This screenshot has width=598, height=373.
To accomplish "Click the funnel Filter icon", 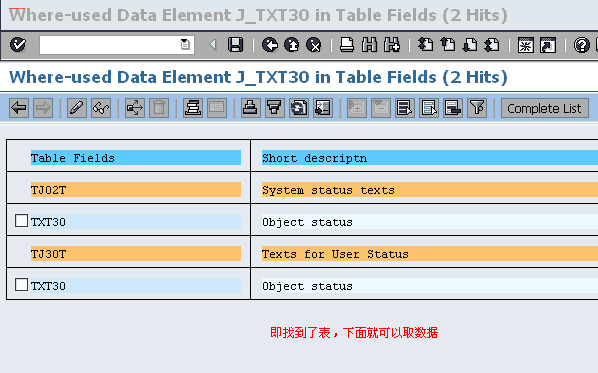I will (x=477, y=108).
